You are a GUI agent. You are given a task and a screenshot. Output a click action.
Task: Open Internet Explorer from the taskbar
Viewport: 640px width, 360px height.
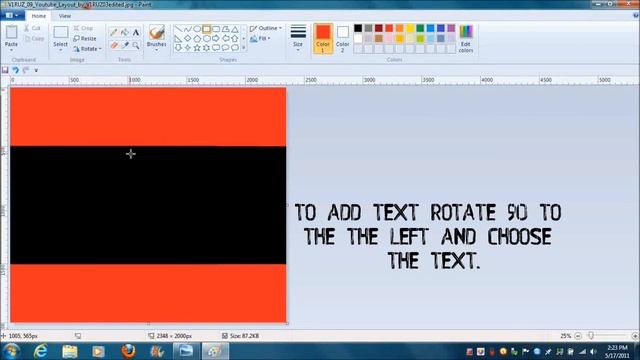click(40, 351)
